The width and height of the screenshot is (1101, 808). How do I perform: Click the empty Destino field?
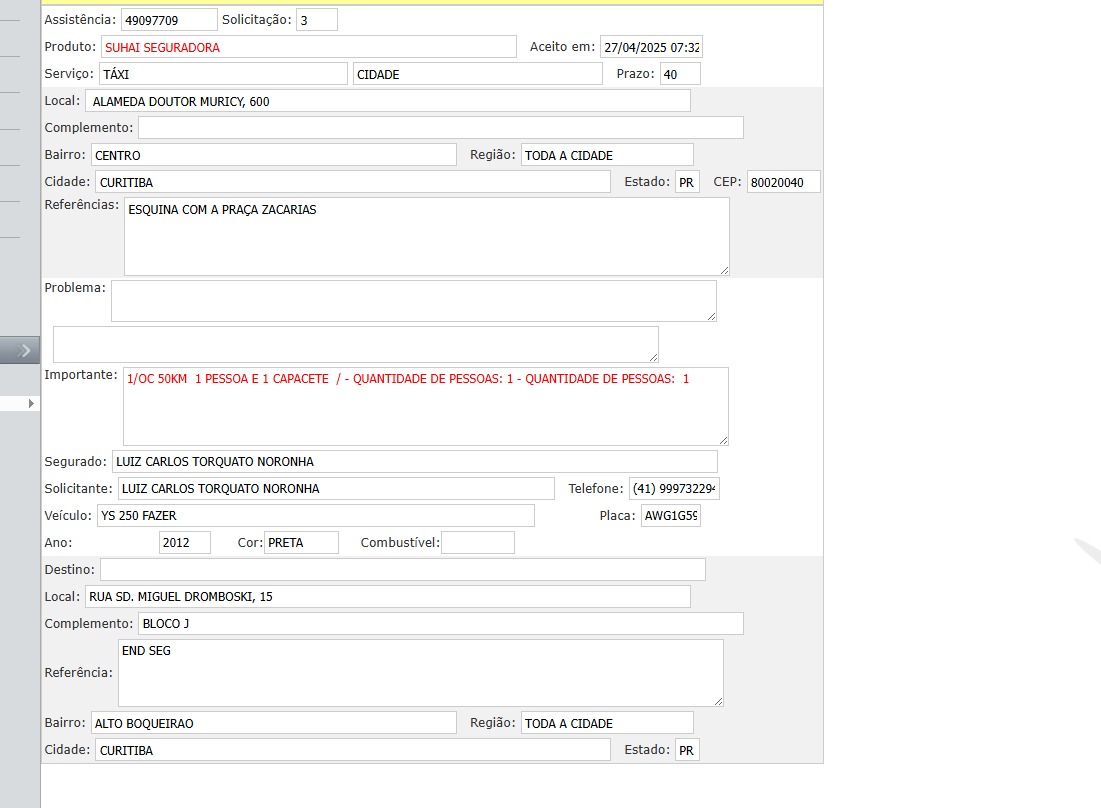pyautogui.click(x=402, y=569)
